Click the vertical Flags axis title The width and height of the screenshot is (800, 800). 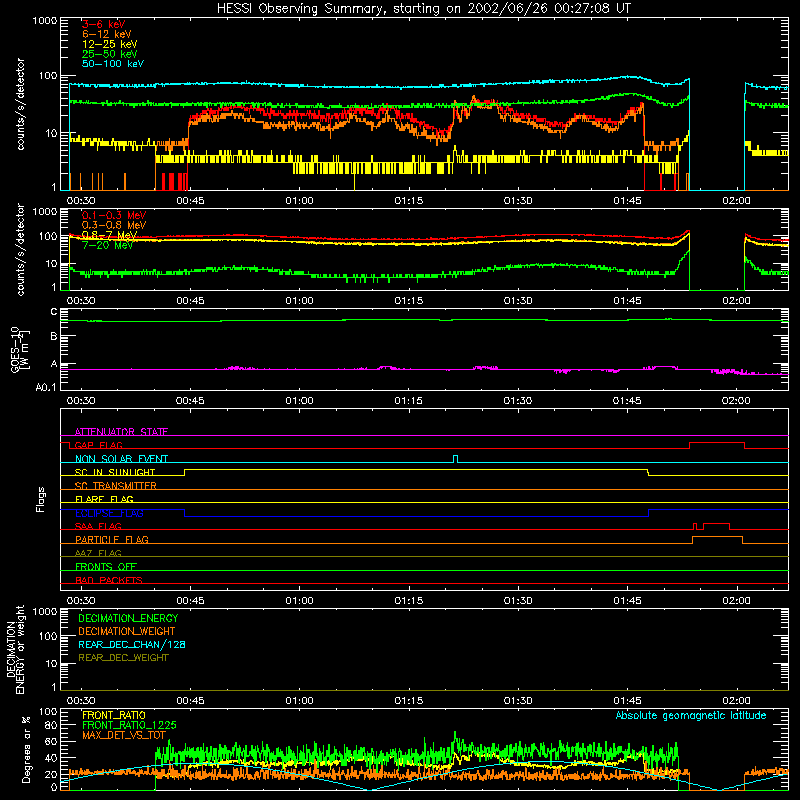coord(41,499)
